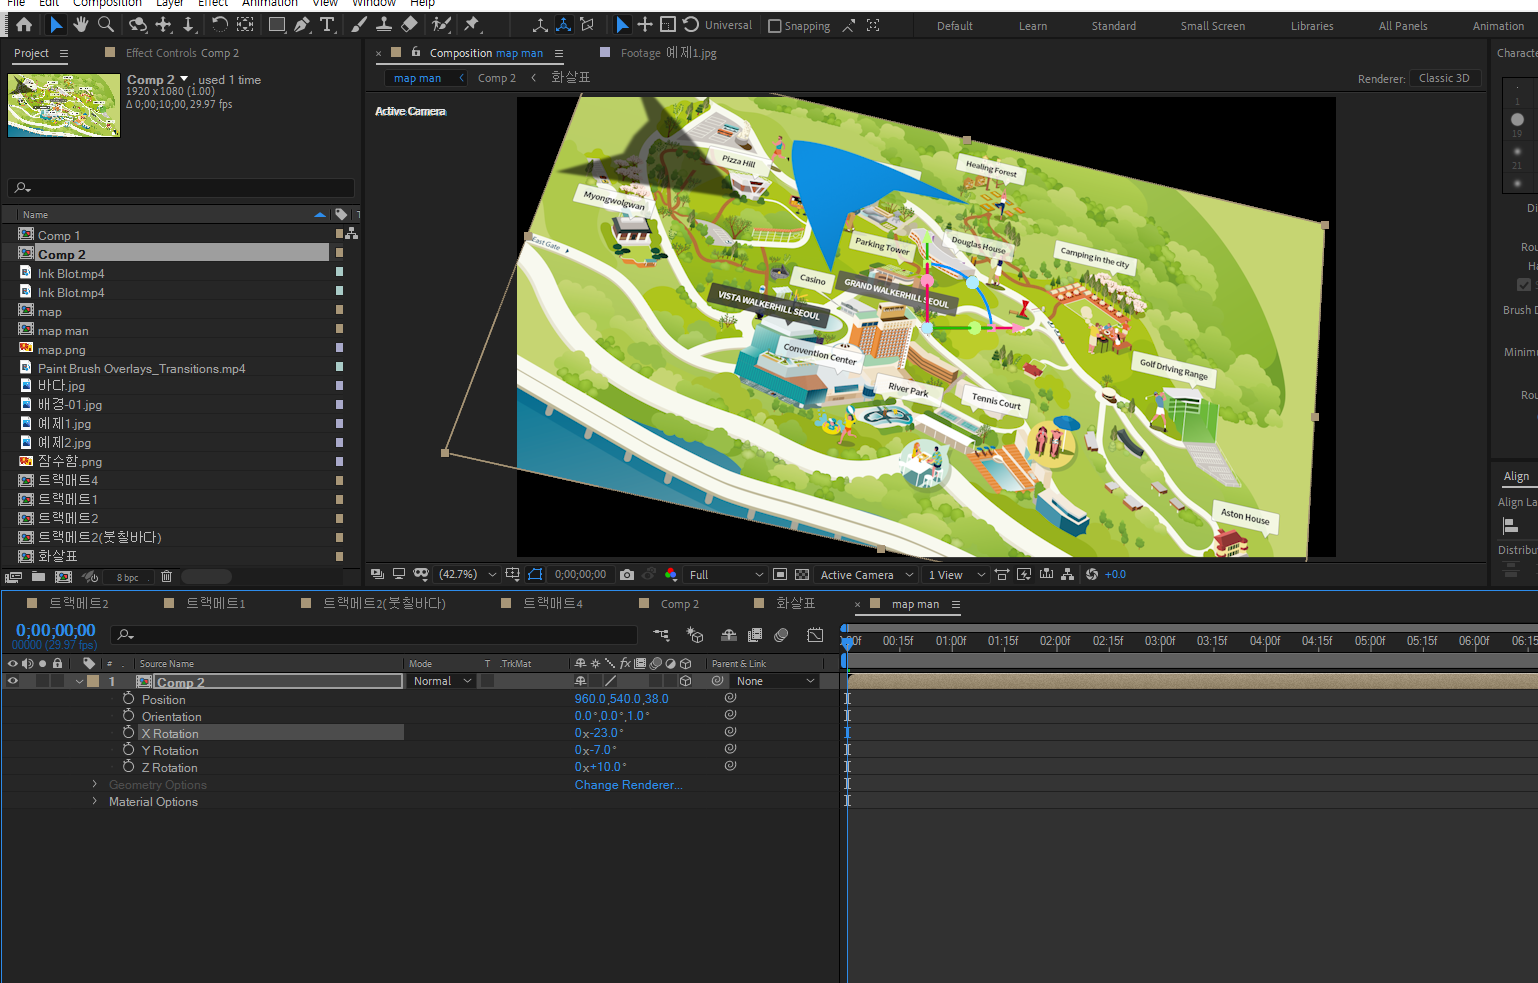Activate the Zoom magnifier tool
Screen dimensions: 1538x983
coord(105,25)
